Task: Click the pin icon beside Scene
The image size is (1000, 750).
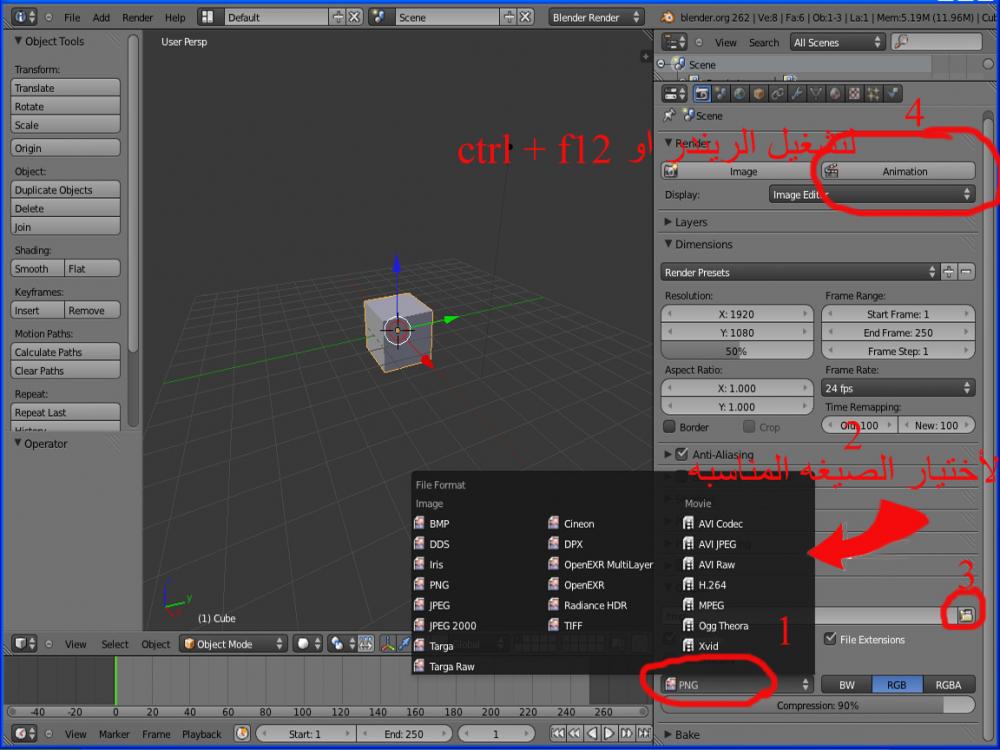Action: click(669, 115)
